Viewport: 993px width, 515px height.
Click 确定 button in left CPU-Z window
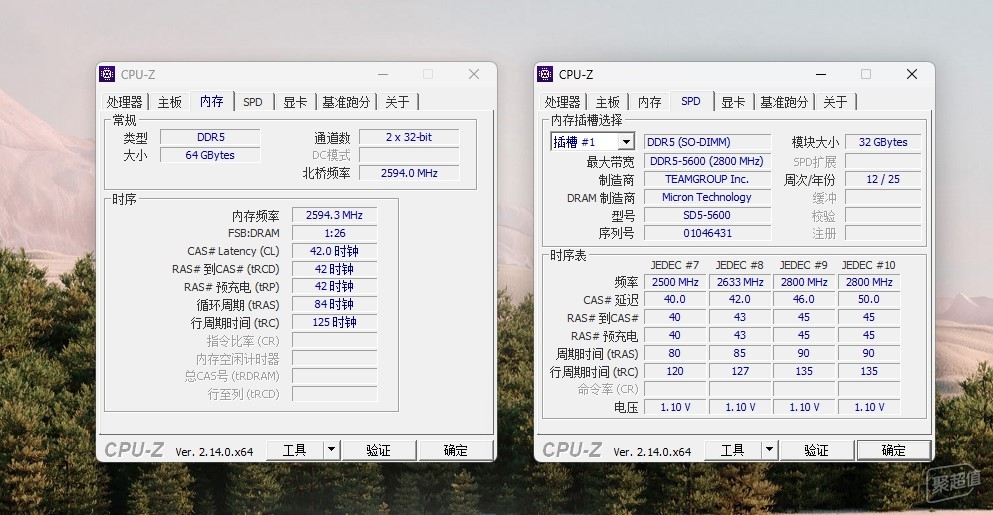[455, 450]
